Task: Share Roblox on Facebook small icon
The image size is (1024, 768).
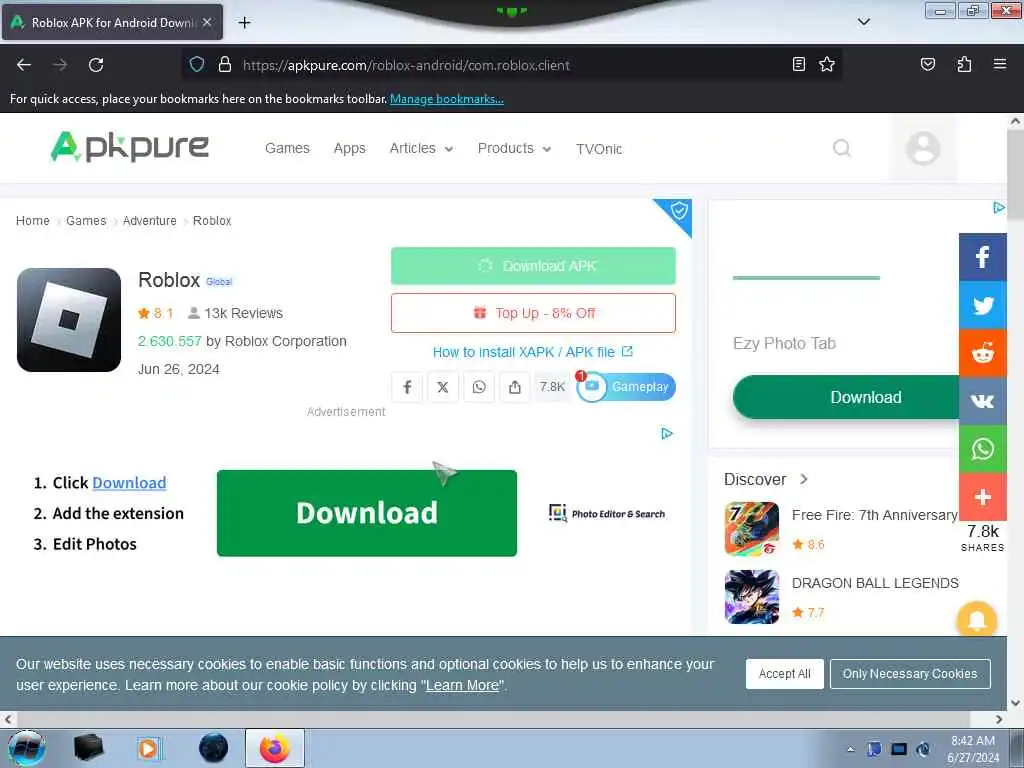Action: (x=407, y=387)
